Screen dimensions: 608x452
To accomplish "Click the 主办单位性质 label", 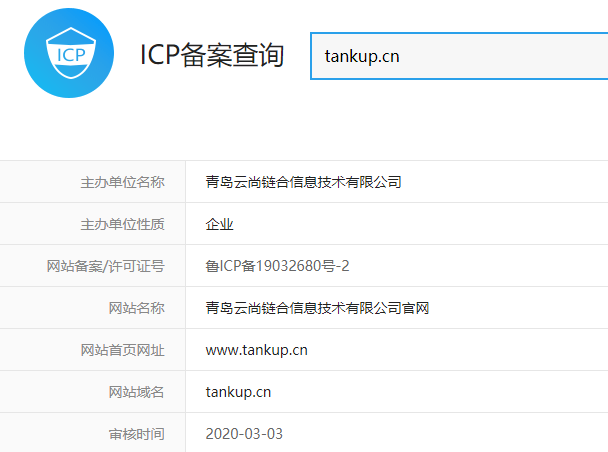I will point(123,224).
